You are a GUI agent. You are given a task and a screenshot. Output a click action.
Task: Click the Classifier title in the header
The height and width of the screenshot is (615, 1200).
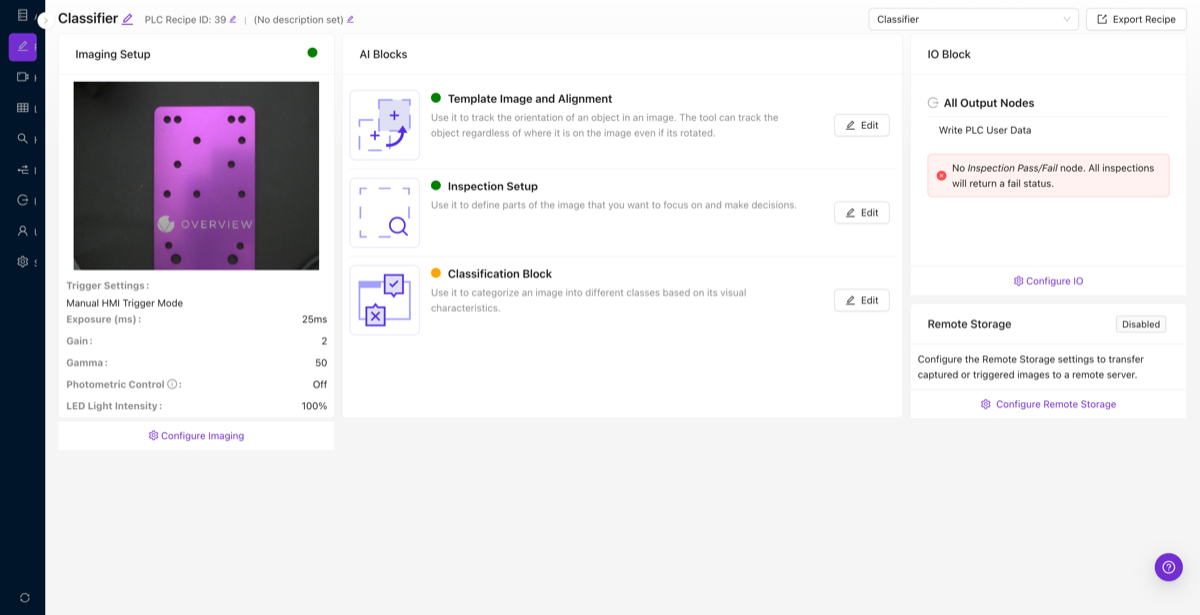(x=88, y=18)
